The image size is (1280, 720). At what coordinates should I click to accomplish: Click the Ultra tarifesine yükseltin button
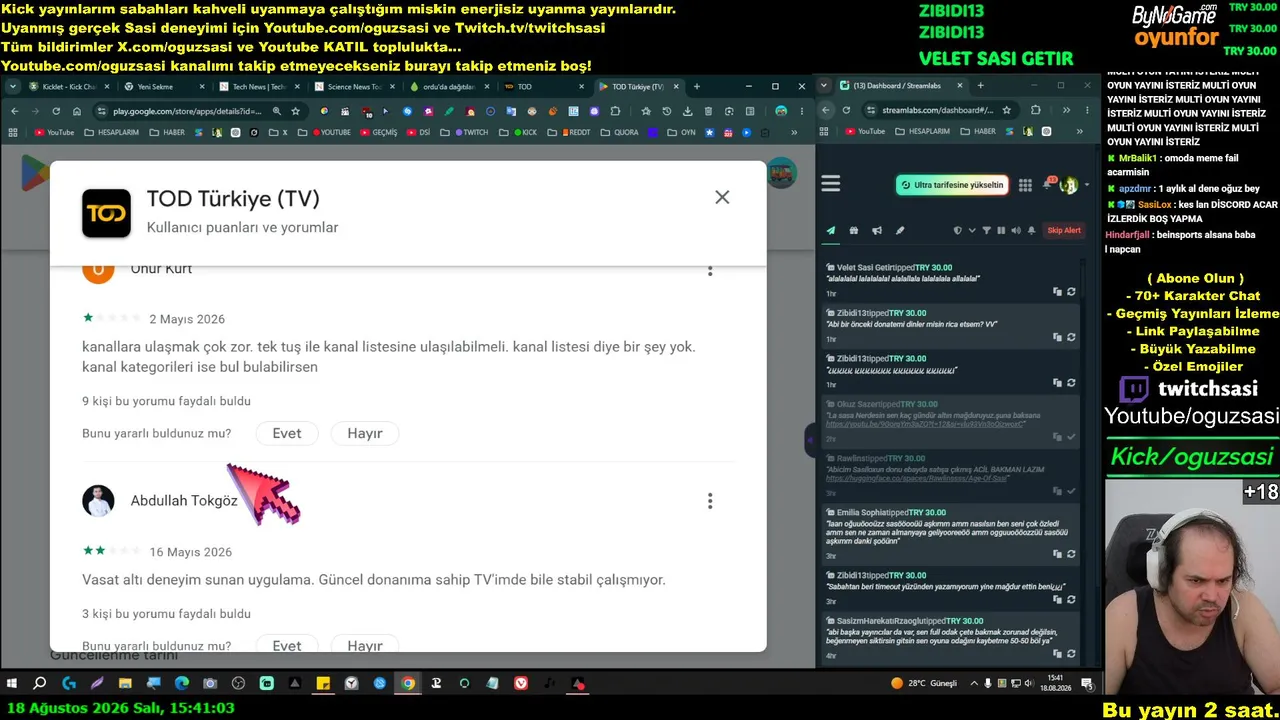952,185
